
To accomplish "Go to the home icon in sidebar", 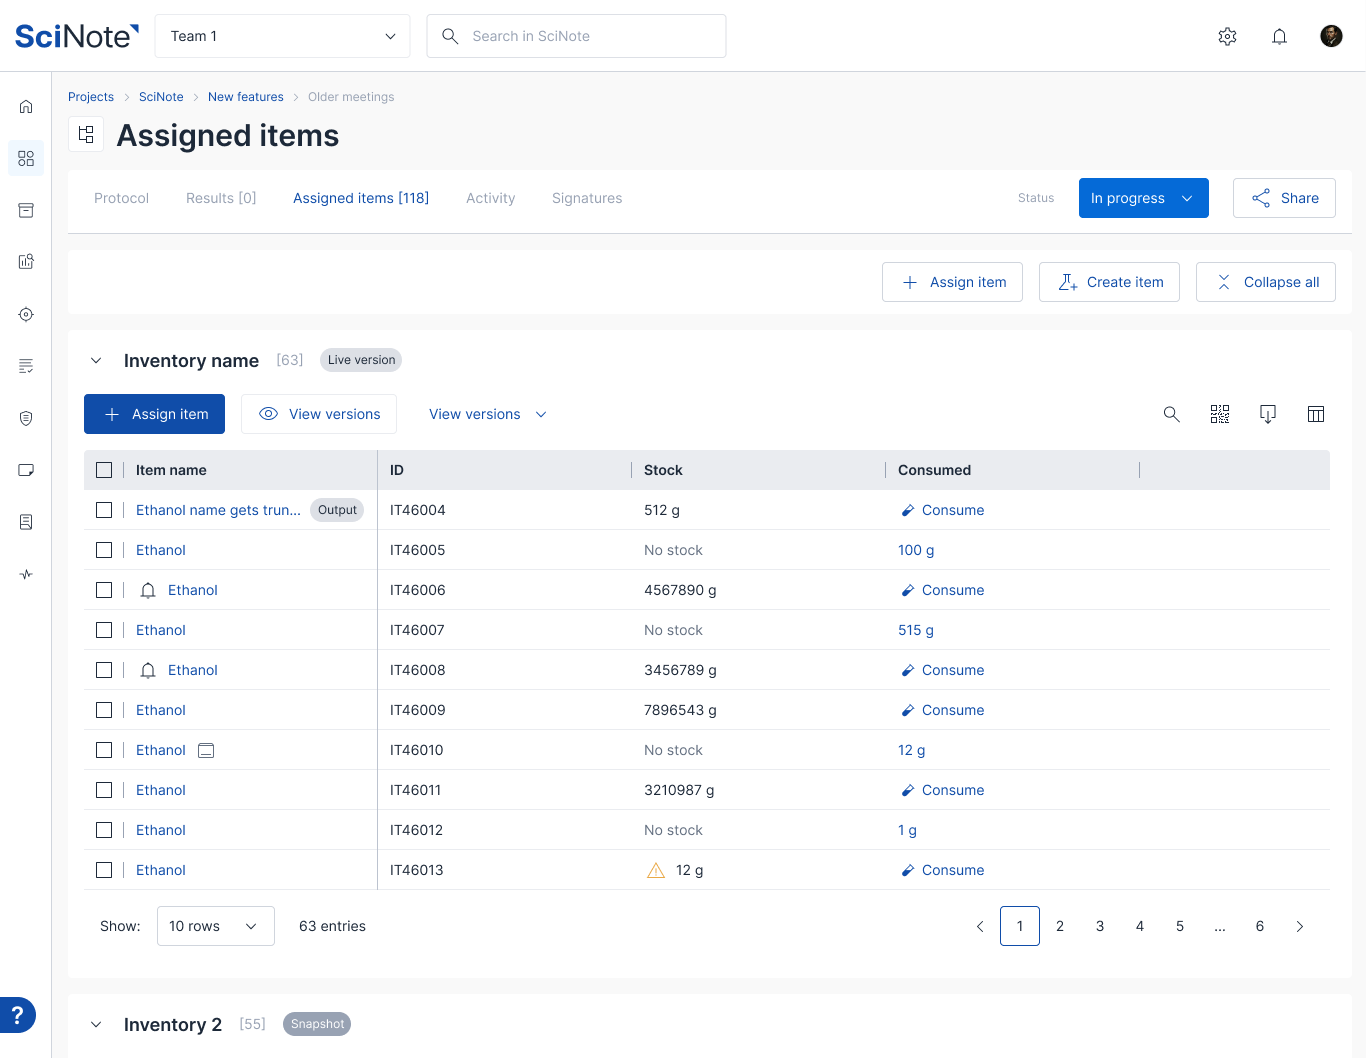I will (x=26, y=106).
